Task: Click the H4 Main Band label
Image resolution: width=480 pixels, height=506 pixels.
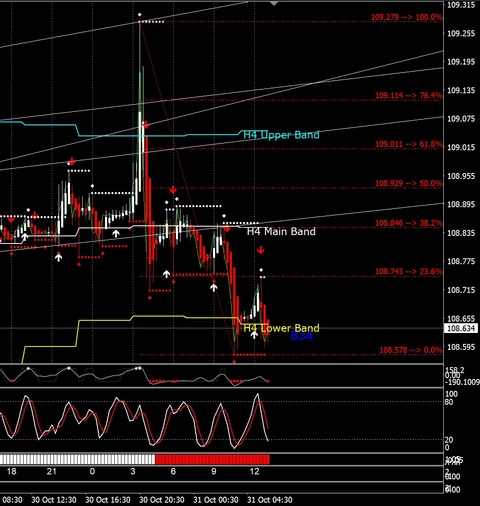Action: (281, 231)
